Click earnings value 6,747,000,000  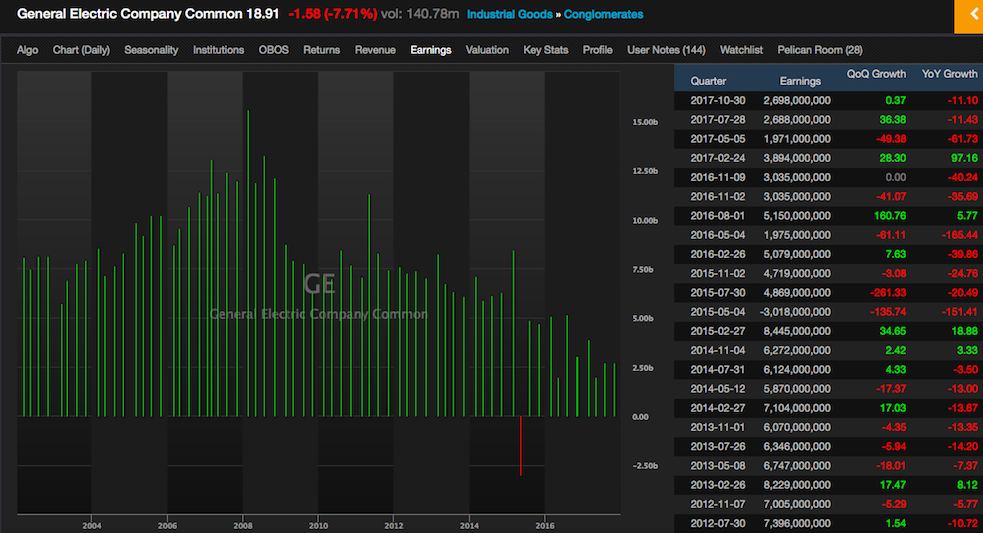[797, 466]
